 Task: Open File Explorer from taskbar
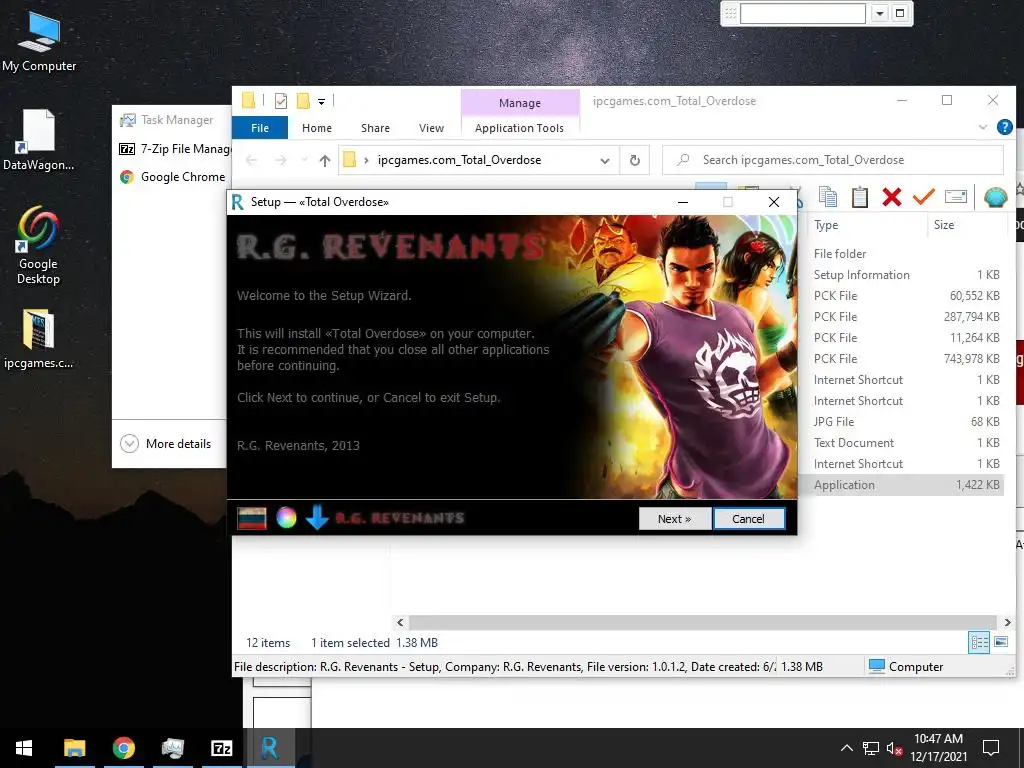[x=74, y=748]
